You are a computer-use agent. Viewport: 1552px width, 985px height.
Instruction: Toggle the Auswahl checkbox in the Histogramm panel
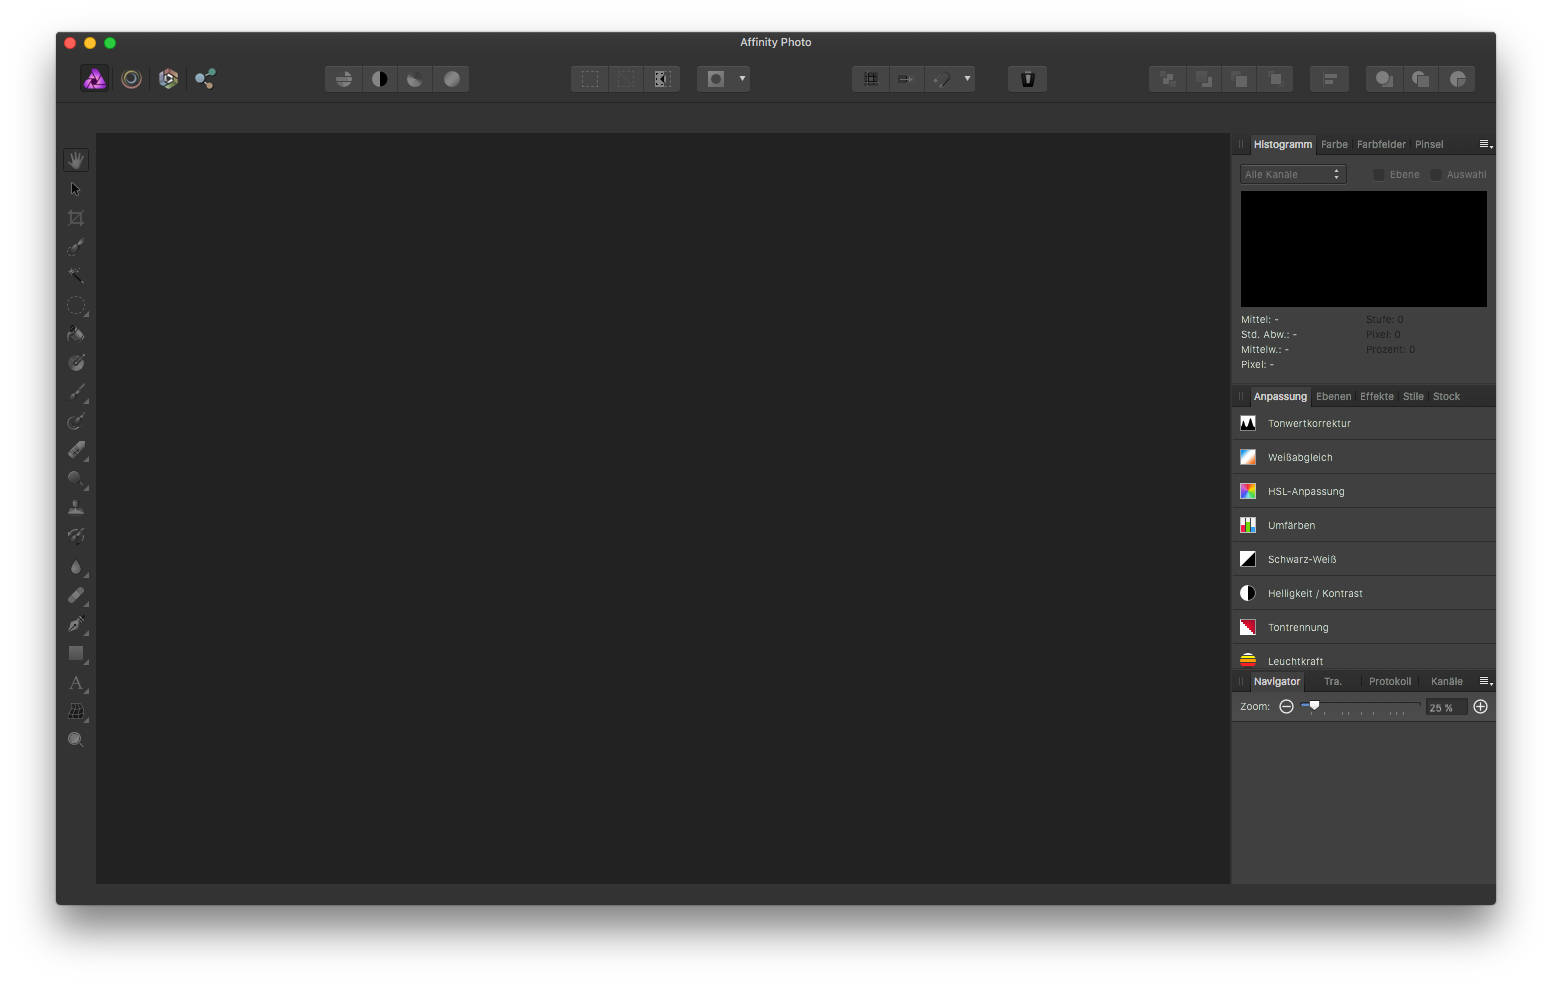(x=1436, y=175)
